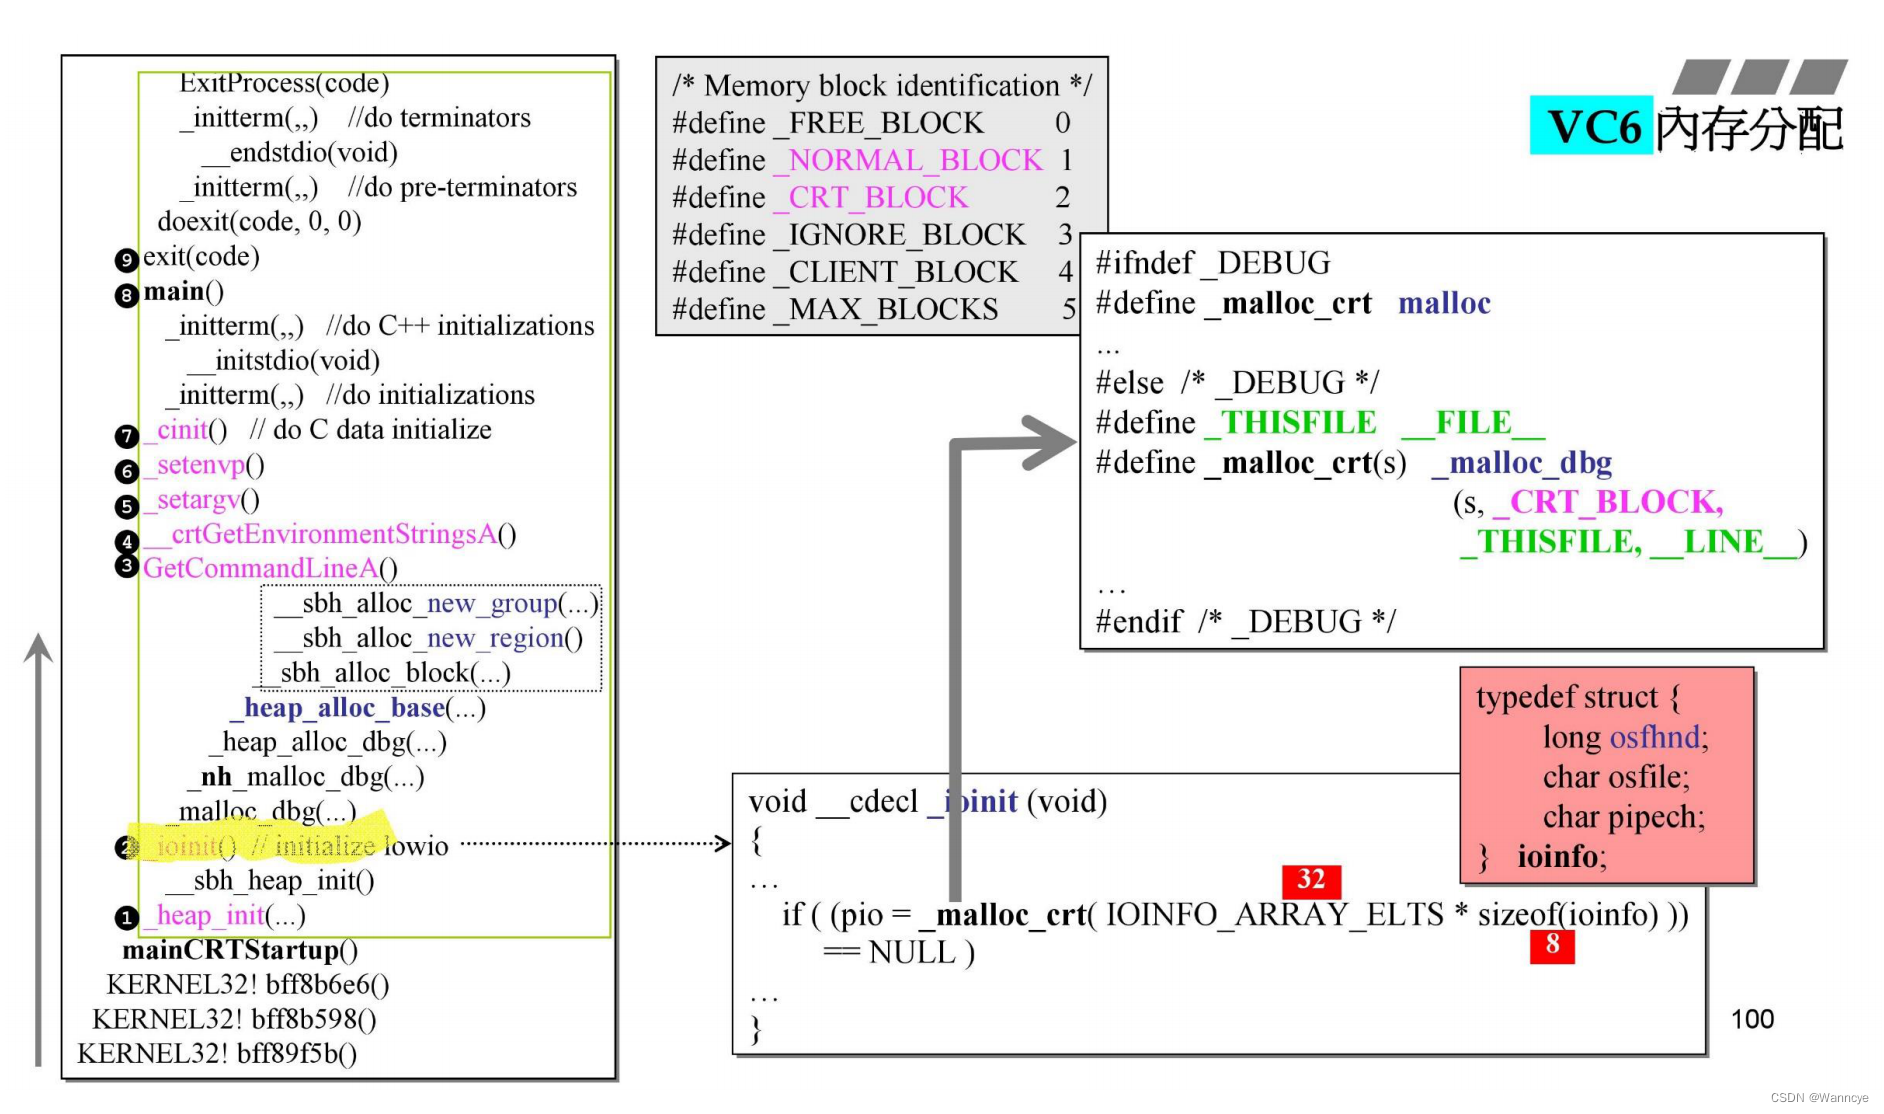Click 'KERNEL32! bff8b6e6()' stack frame
The height and width of the screenshot is (1114, 1884).
point(248,985)
